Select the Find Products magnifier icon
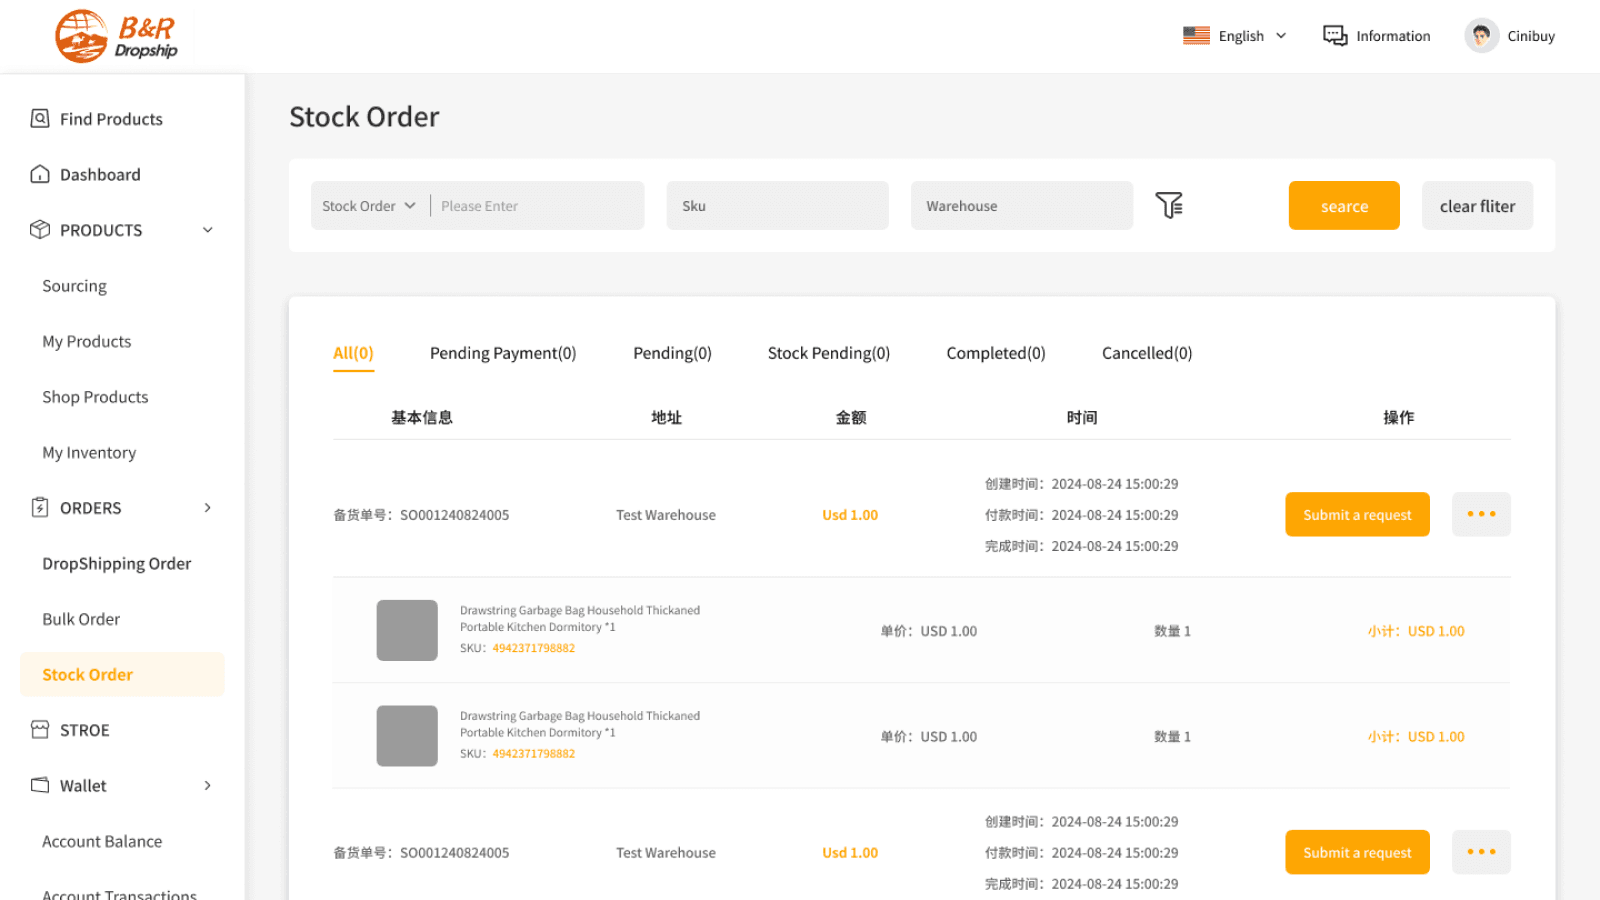 [x=39, y=118]
